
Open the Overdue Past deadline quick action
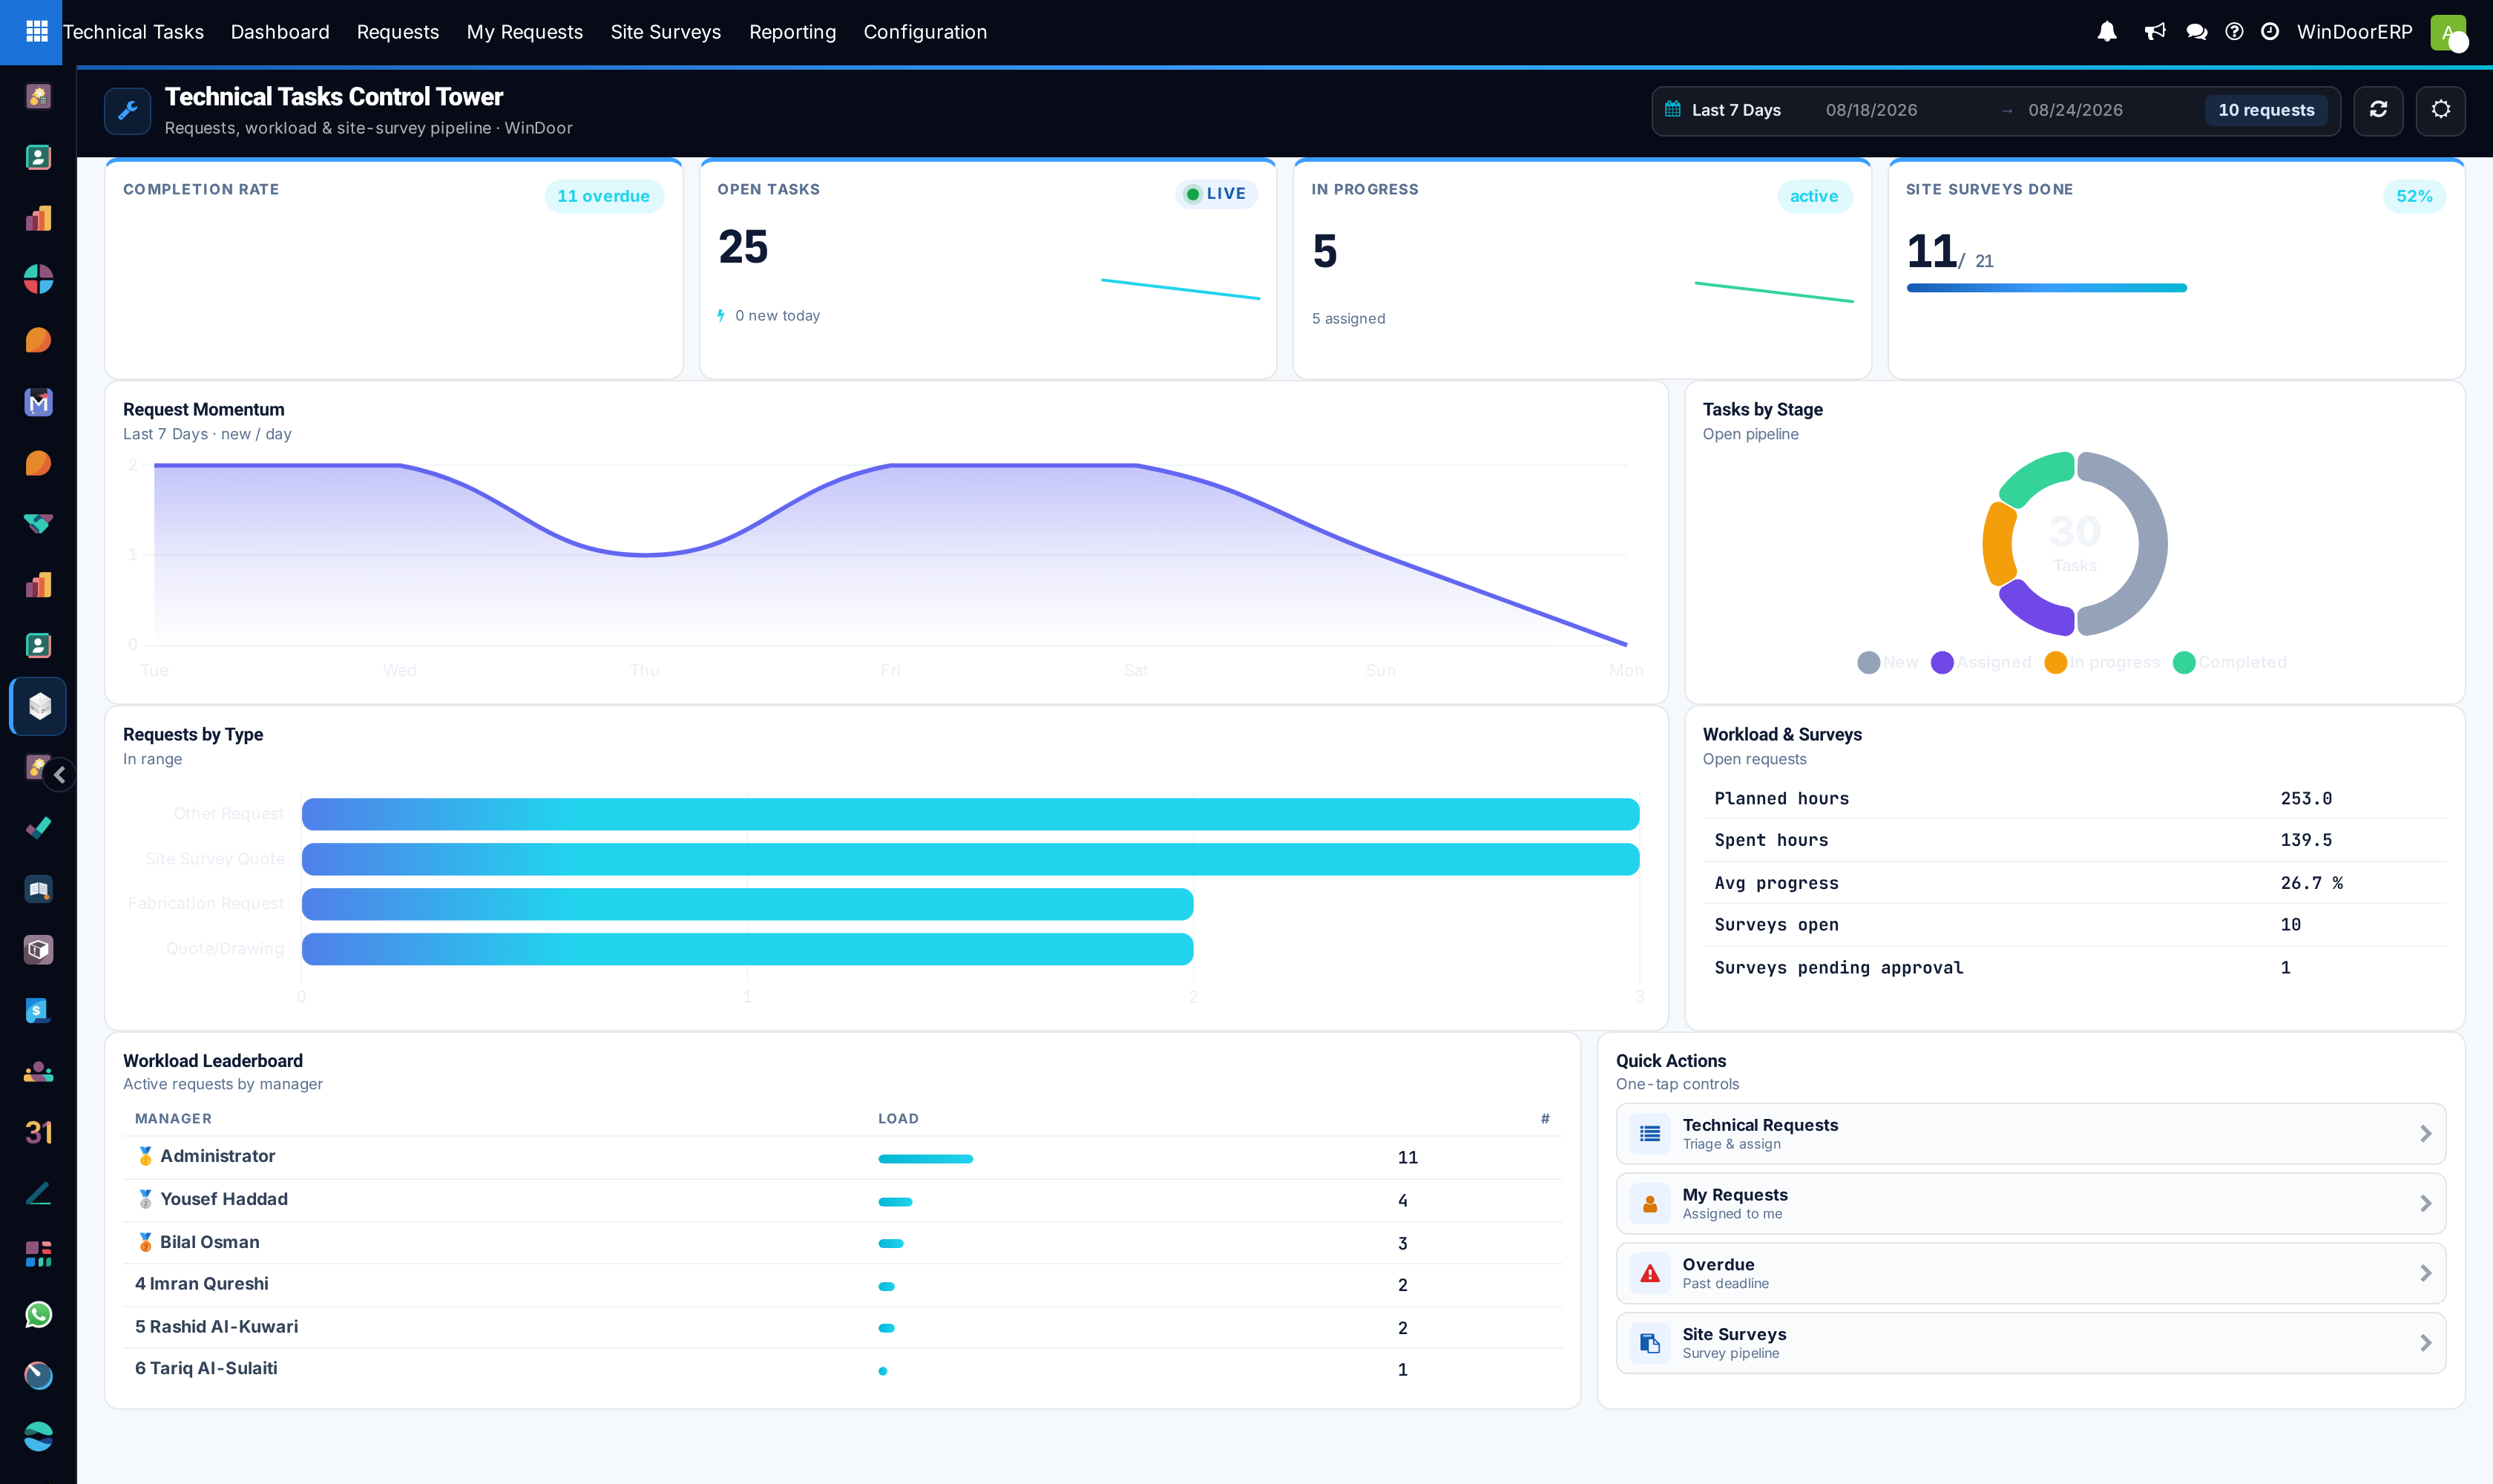(x=2031, y=1273)
